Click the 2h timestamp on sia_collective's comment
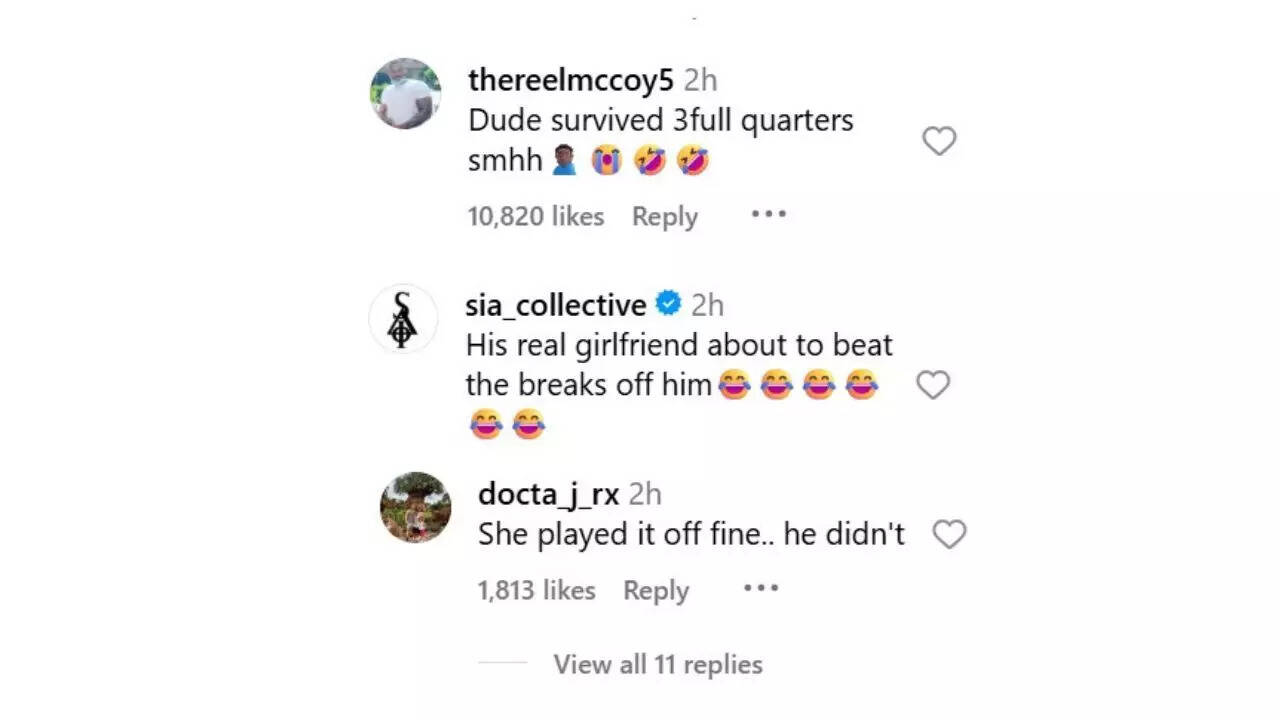The image size is (1280, 720). click(709, 304)
